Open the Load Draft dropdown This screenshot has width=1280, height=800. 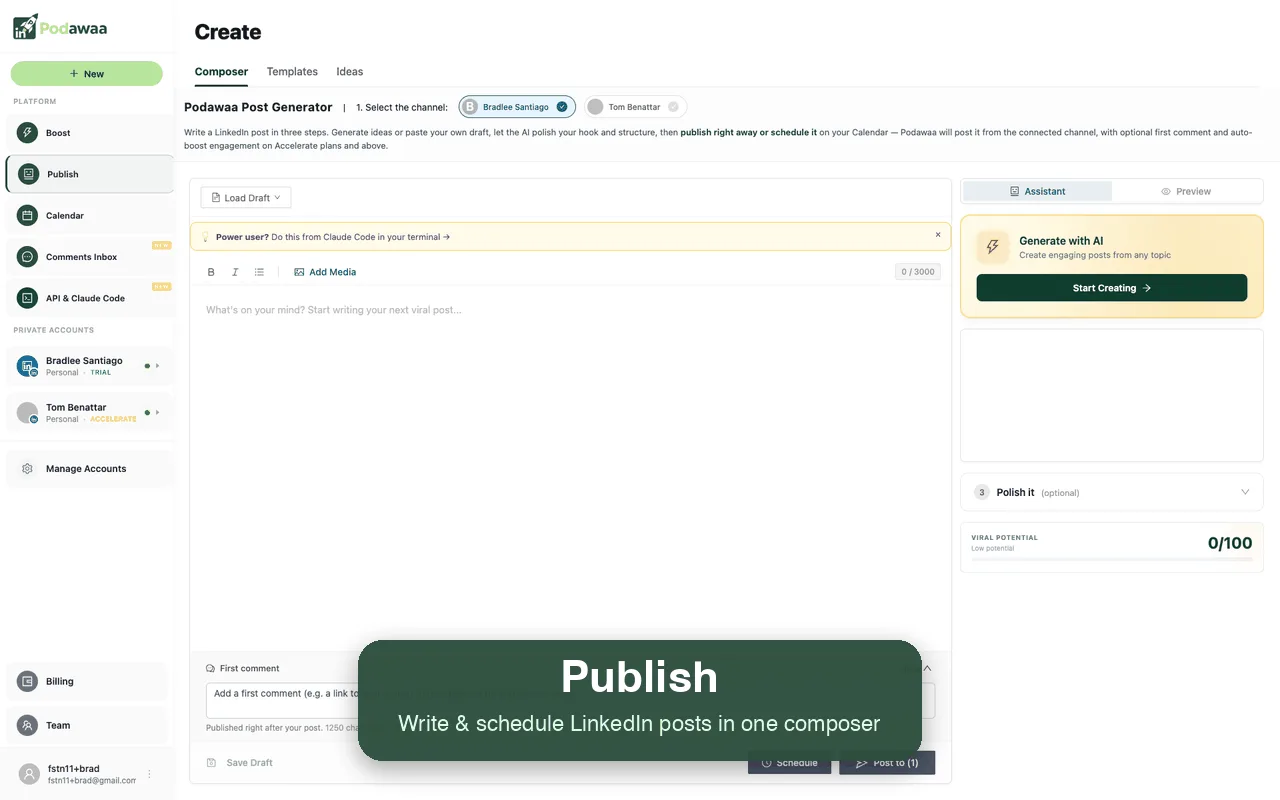point(246,198)
